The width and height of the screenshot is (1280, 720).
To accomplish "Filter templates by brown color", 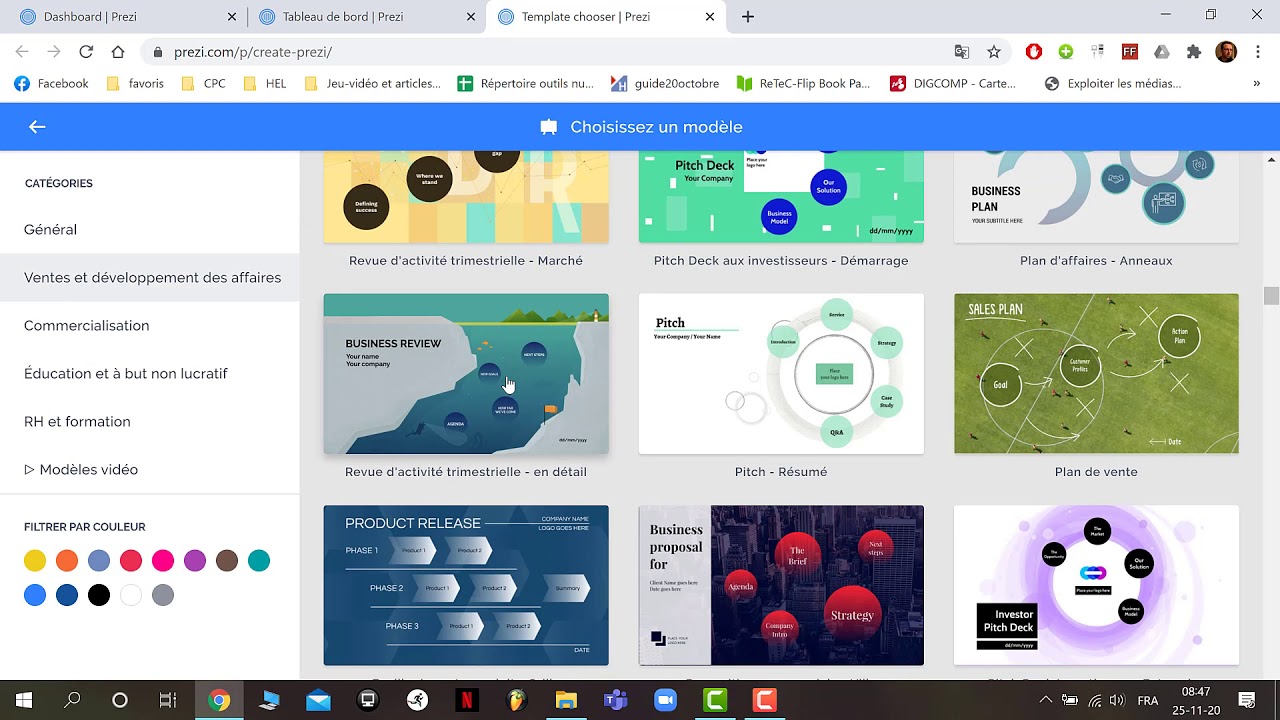I will (x=227, y=561).
